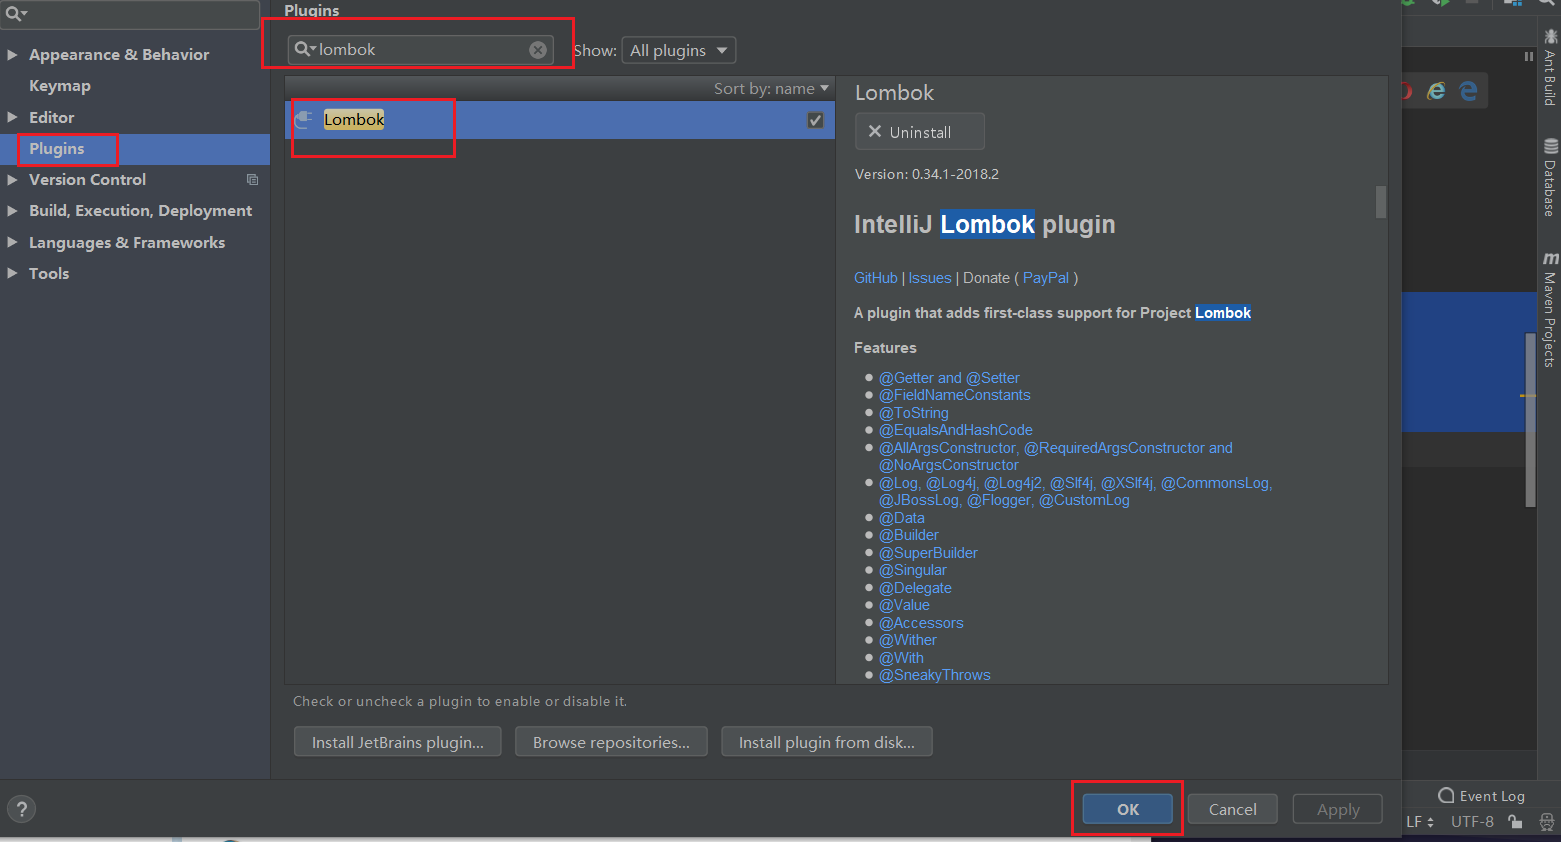This screenshot has height=842, width=1561.
Task: Click UTF-8 encoding in status bar
Action: (x=1472, y=822)
